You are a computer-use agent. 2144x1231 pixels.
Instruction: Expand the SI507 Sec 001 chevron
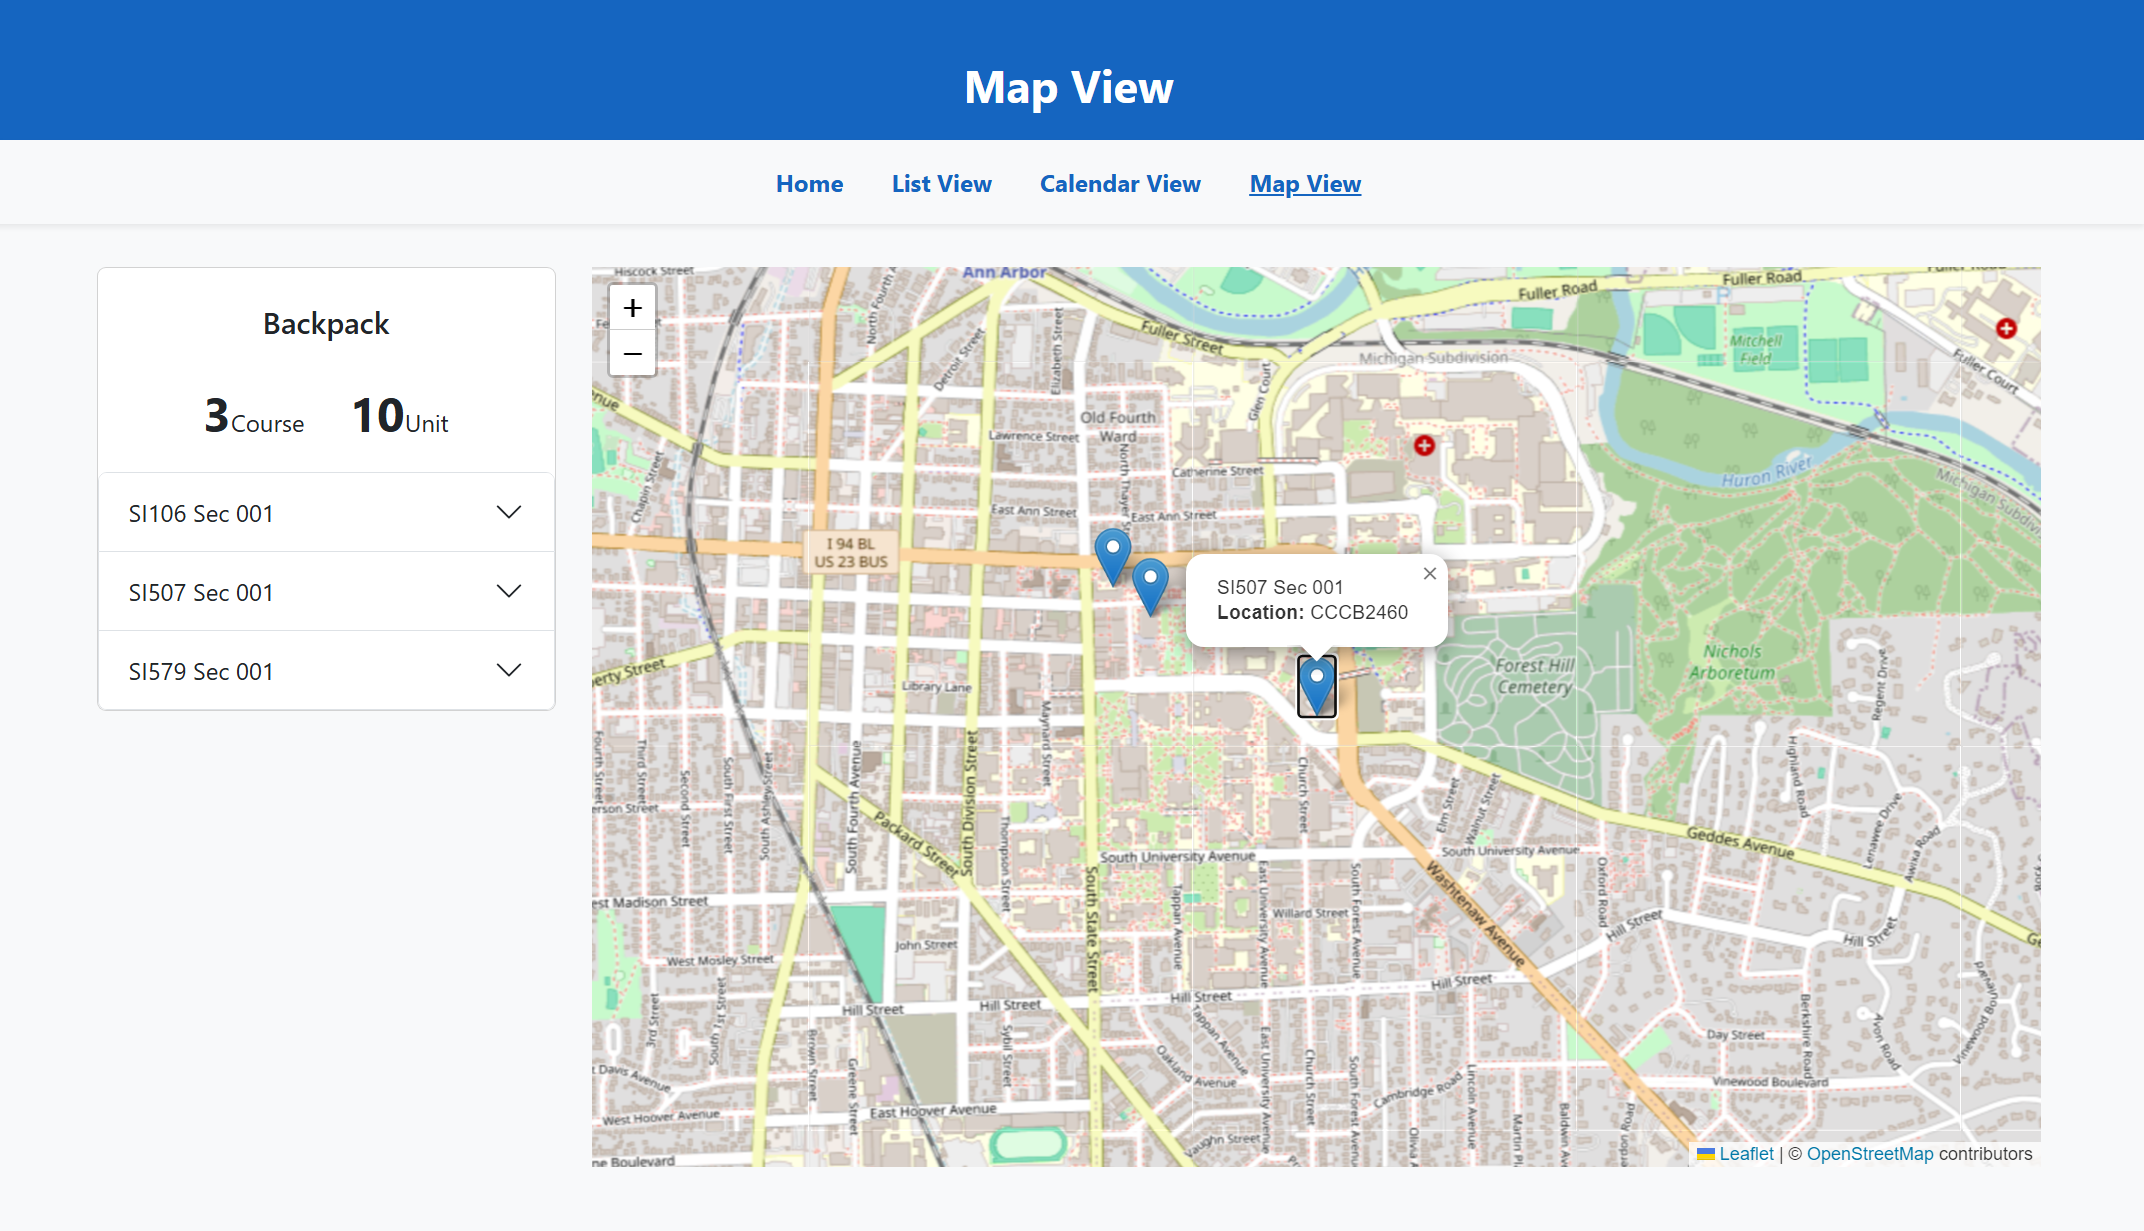[508, 592]
